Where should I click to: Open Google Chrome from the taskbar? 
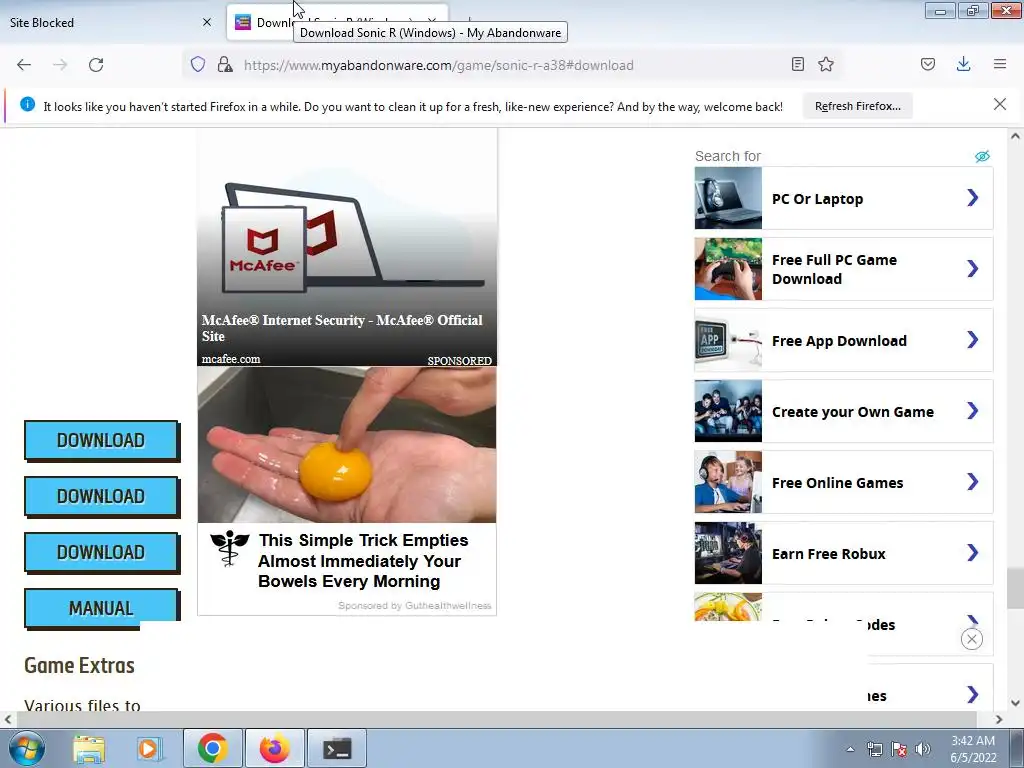(212, 748)
